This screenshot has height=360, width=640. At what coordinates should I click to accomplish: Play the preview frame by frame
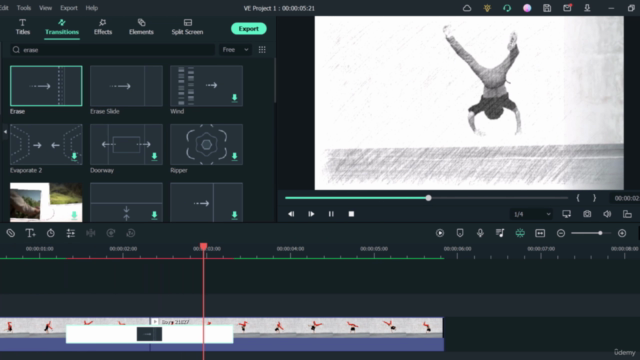point(311,214)
